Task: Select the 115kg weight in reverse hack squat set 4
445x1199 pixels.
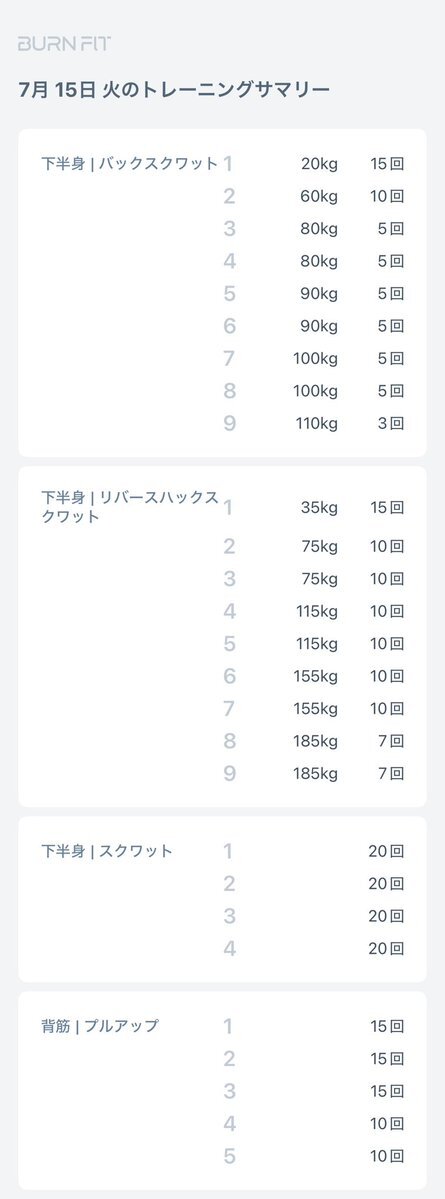Action: (x=317, y=611)
